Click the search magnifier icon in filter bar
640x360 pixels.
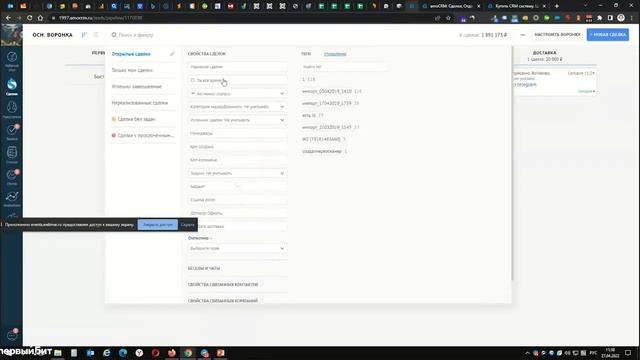point(114,35)
